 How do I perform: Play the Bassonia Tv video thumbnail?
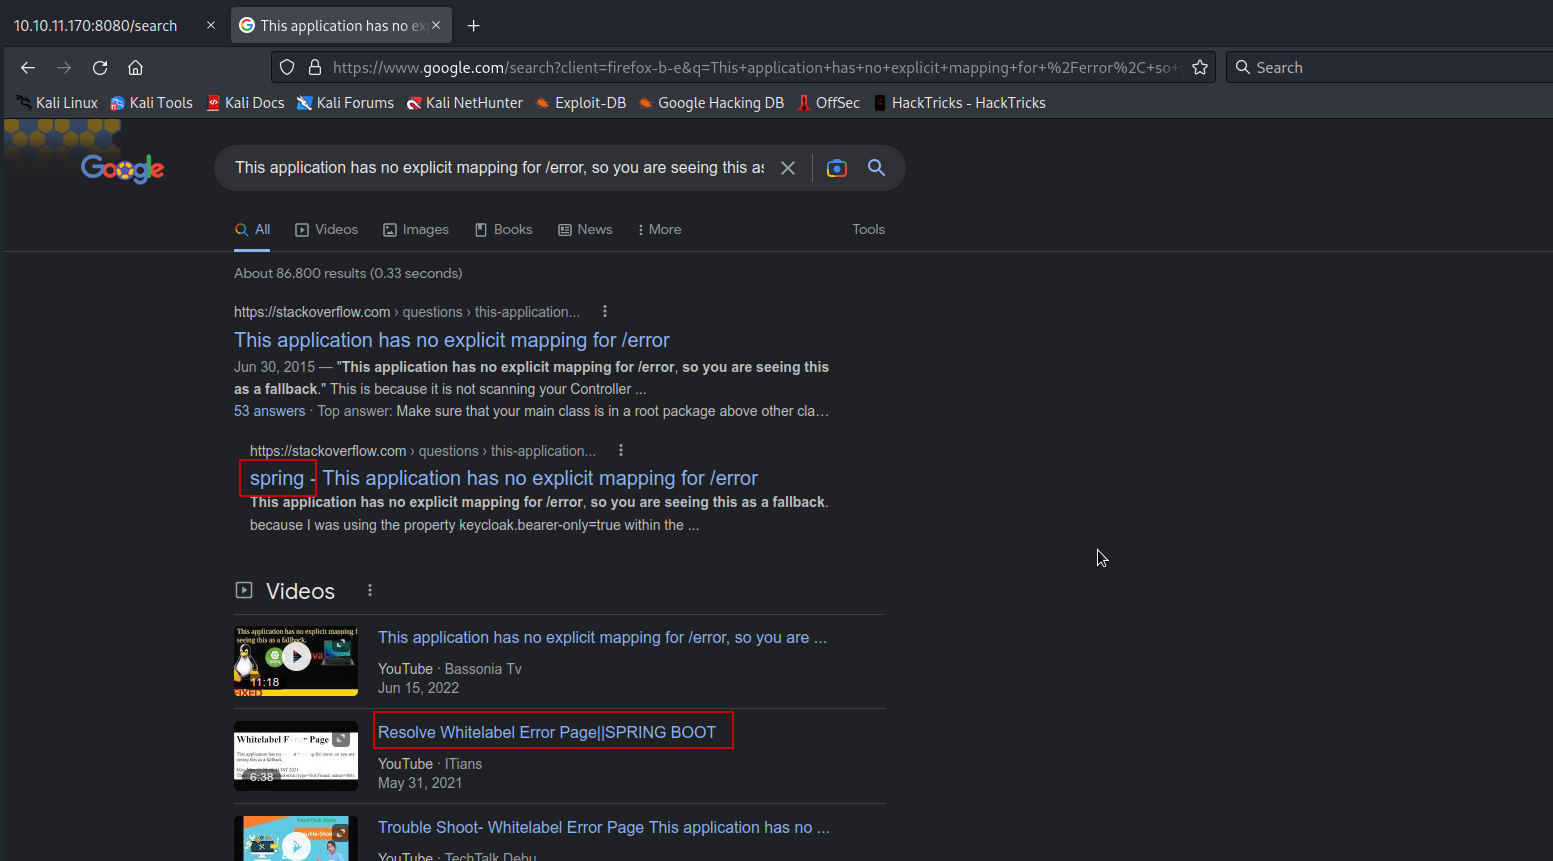point(296,660)
